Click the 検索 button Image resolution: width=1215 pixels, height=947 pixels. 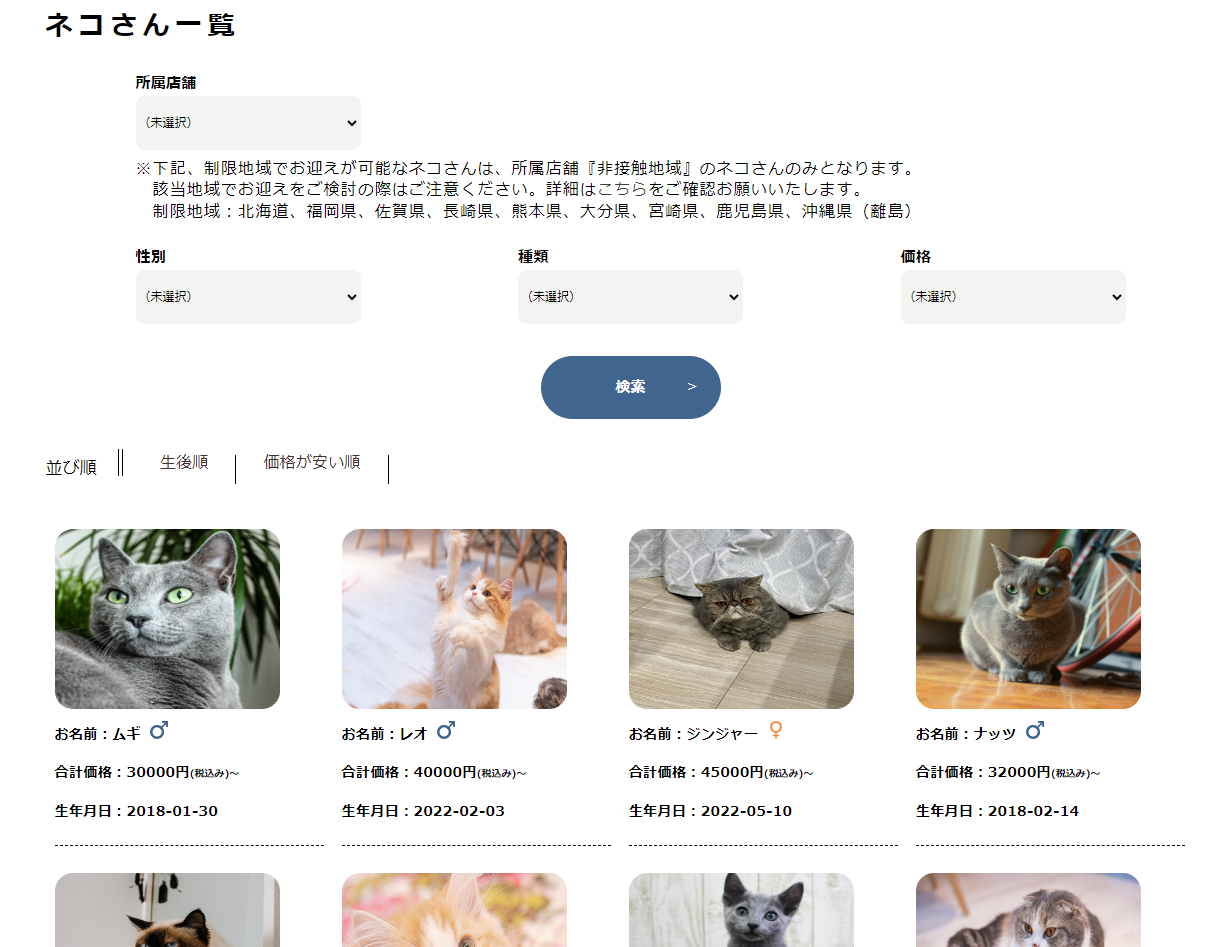click(631, 387)
